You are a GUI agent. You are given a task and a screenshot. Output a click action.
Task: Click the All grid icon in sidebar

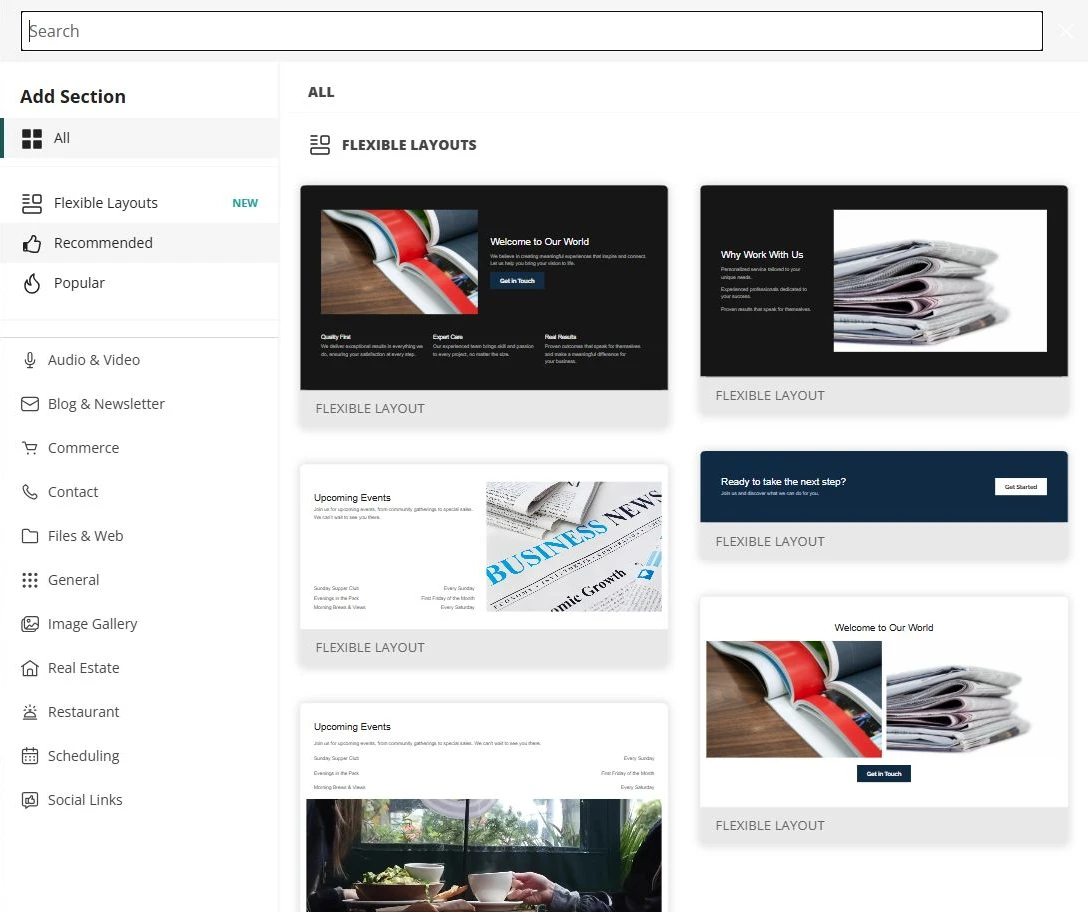32,139
